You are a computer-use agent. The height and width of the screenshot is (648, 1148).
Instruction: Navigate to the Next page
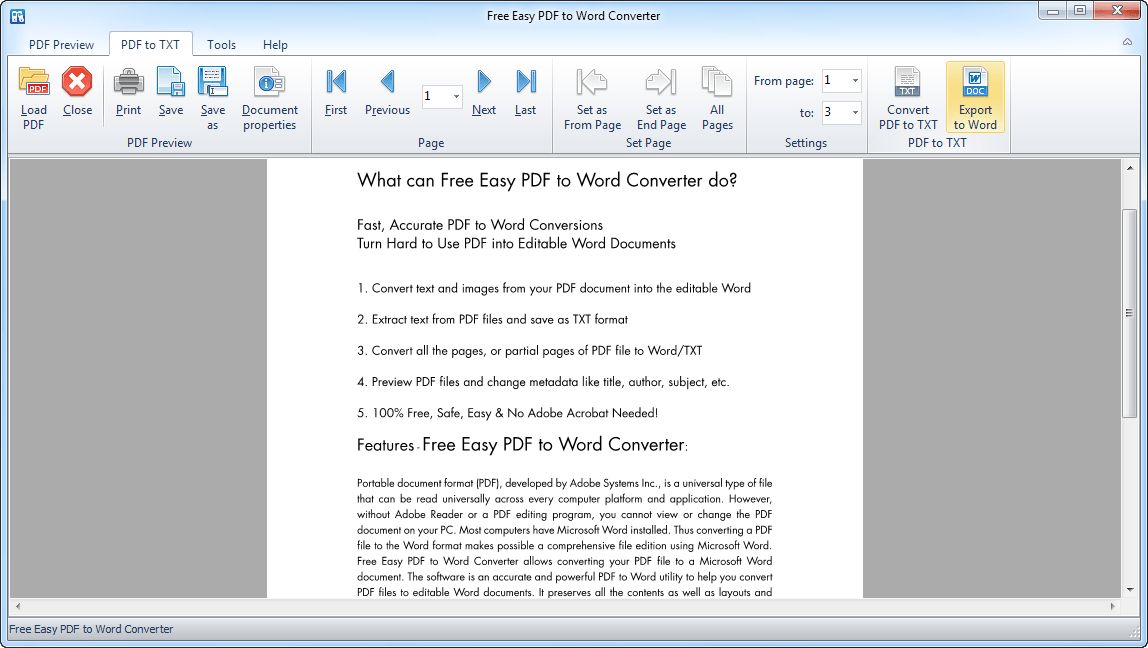click(483, 97)
